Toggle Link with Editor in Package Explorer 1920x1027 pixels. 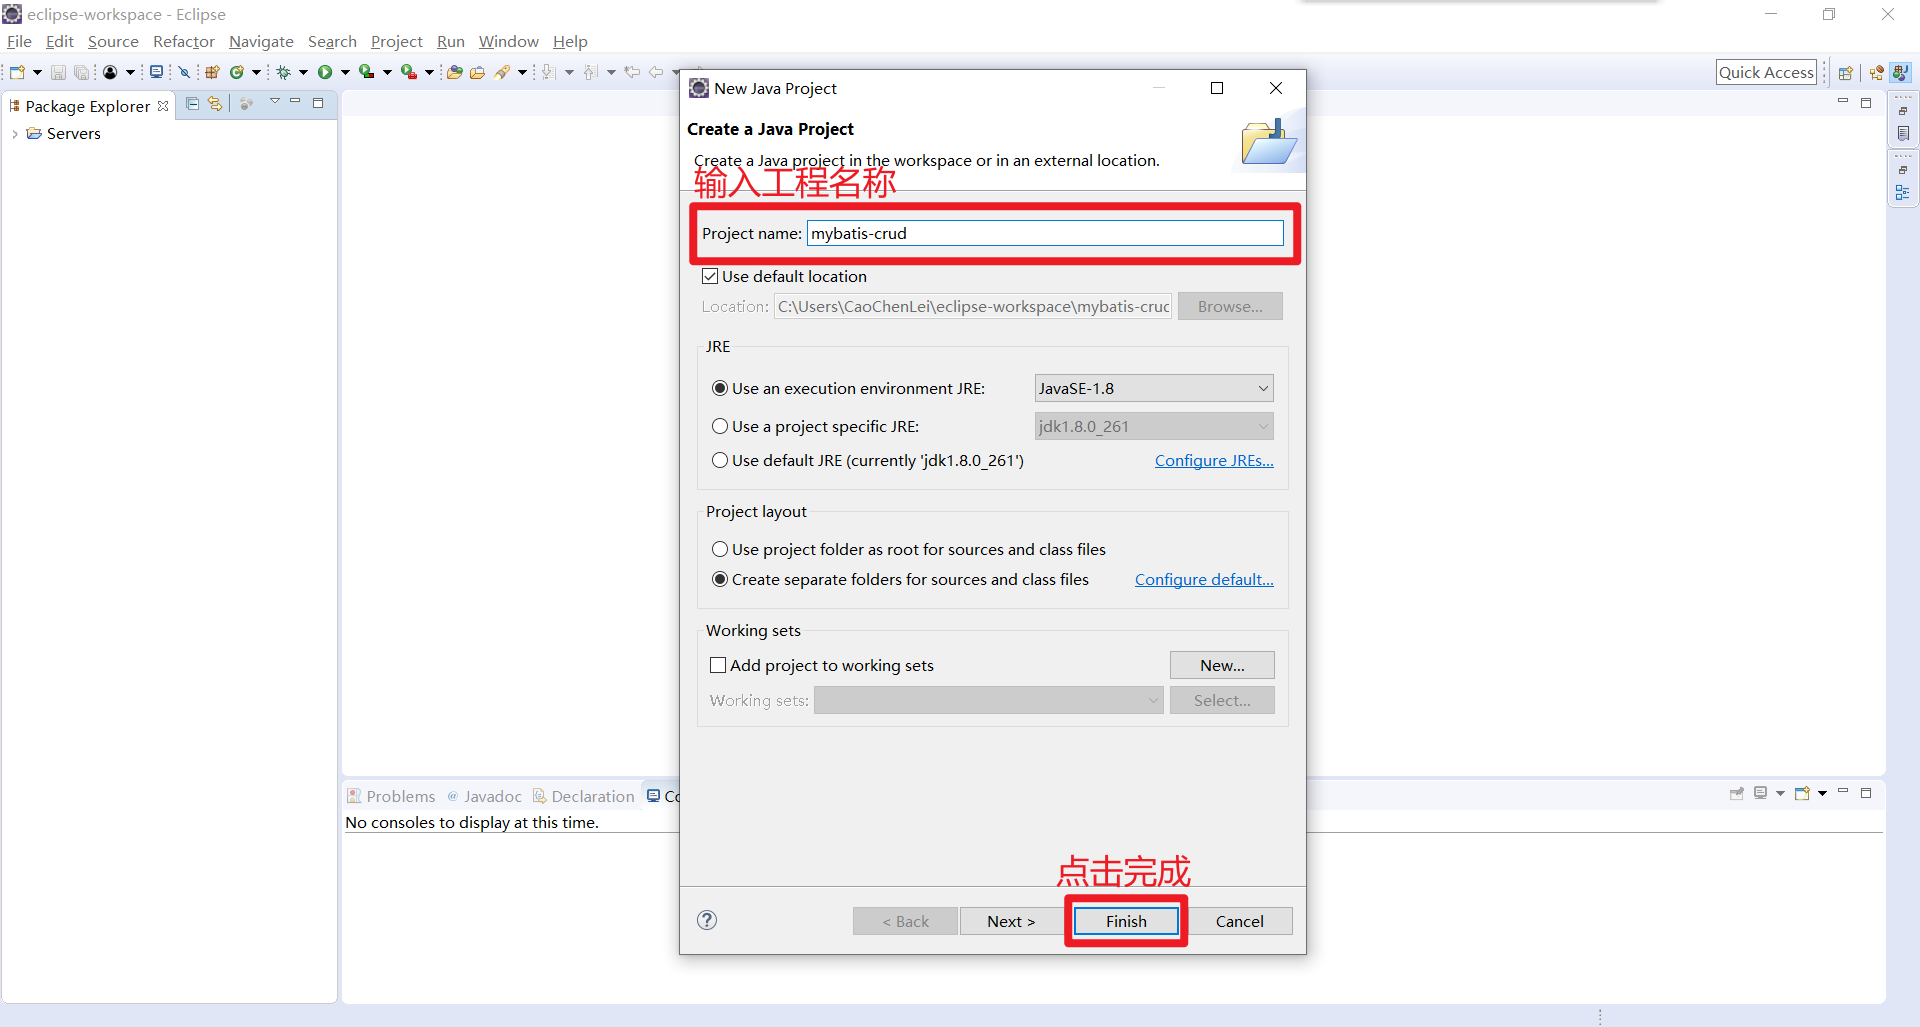point(215,104)
